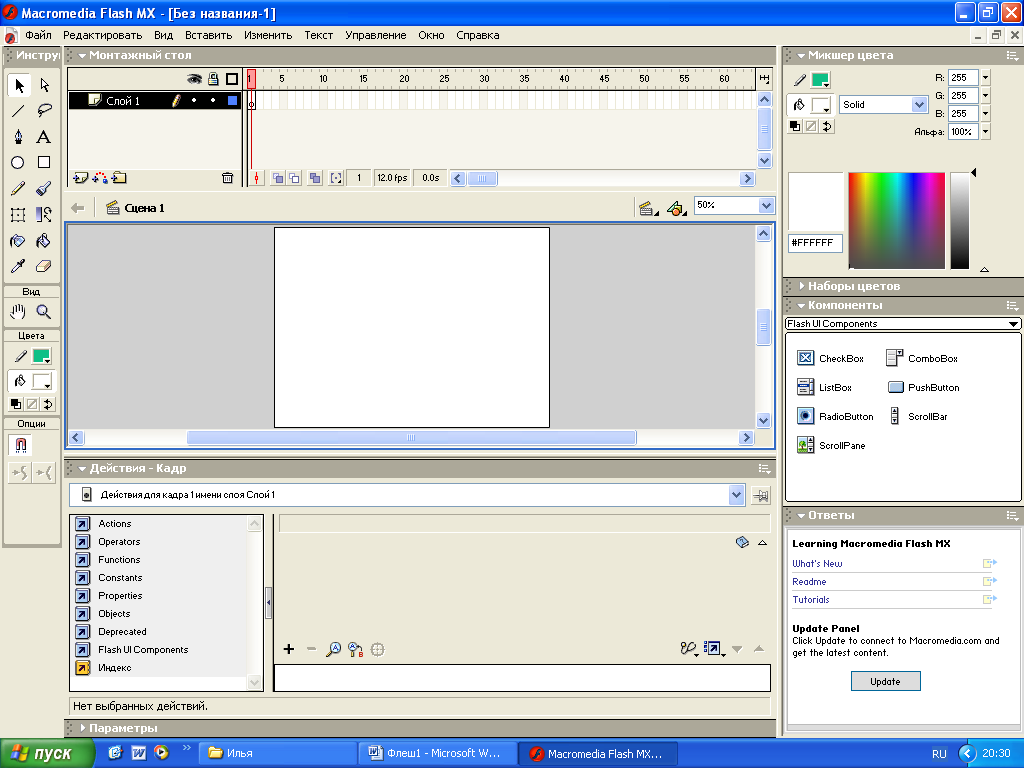Select the Eraser tool
The height and width of the screenshot is (768, 1024).
click(x=44, y=266)
